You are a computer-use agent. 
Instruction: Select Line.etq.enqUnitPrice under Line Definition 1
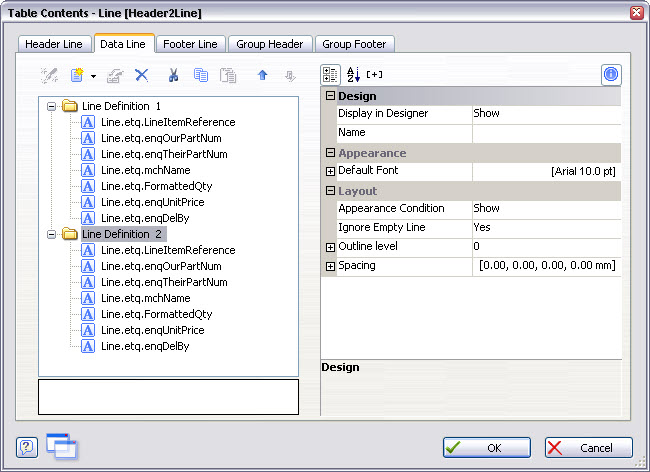coord(153,202)
